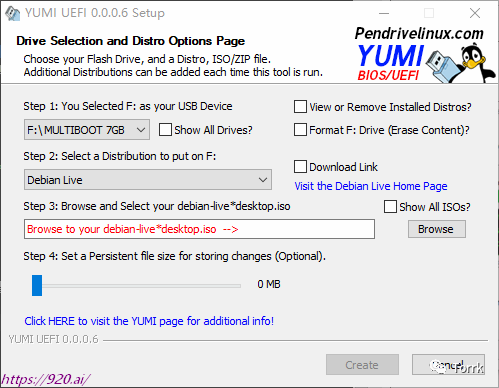Expand the Debian Live distribution dropdown
Image resolution: width=499 pixels, height=388 pixels.
click(x=148, y=180)
